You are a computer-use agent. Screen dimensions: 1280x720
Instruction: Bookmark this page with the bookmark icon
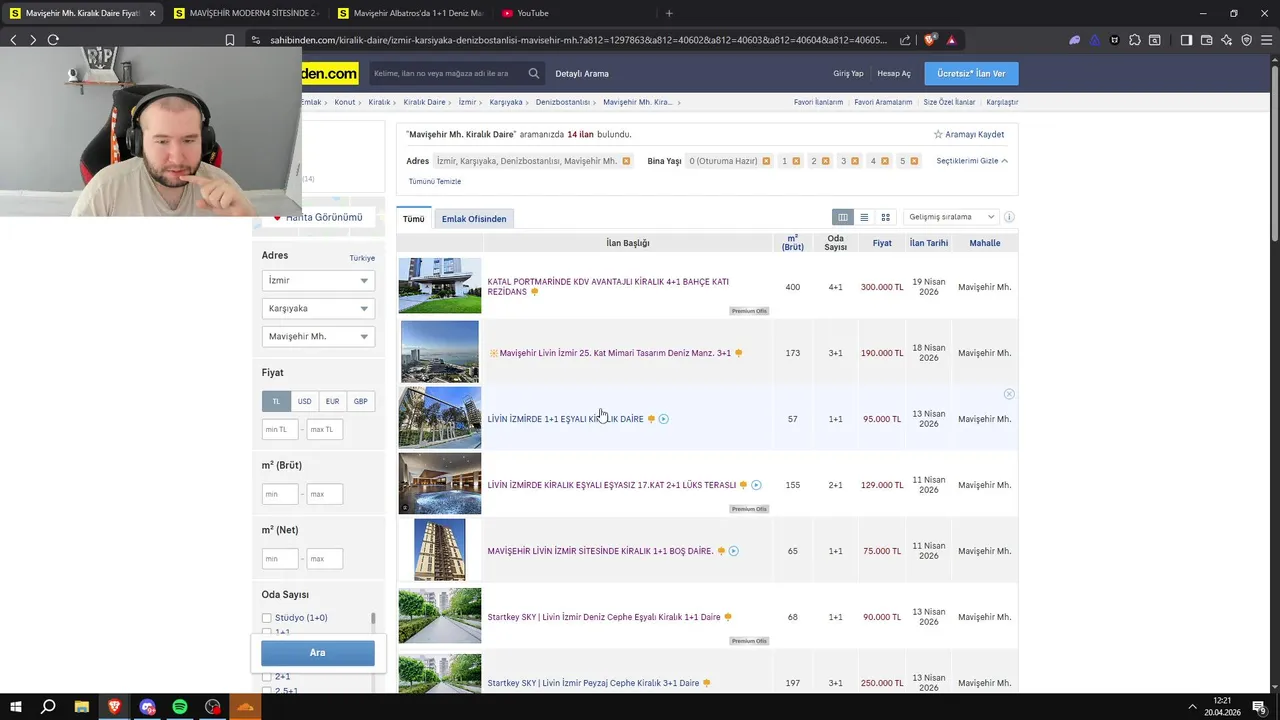click(230, 40)
